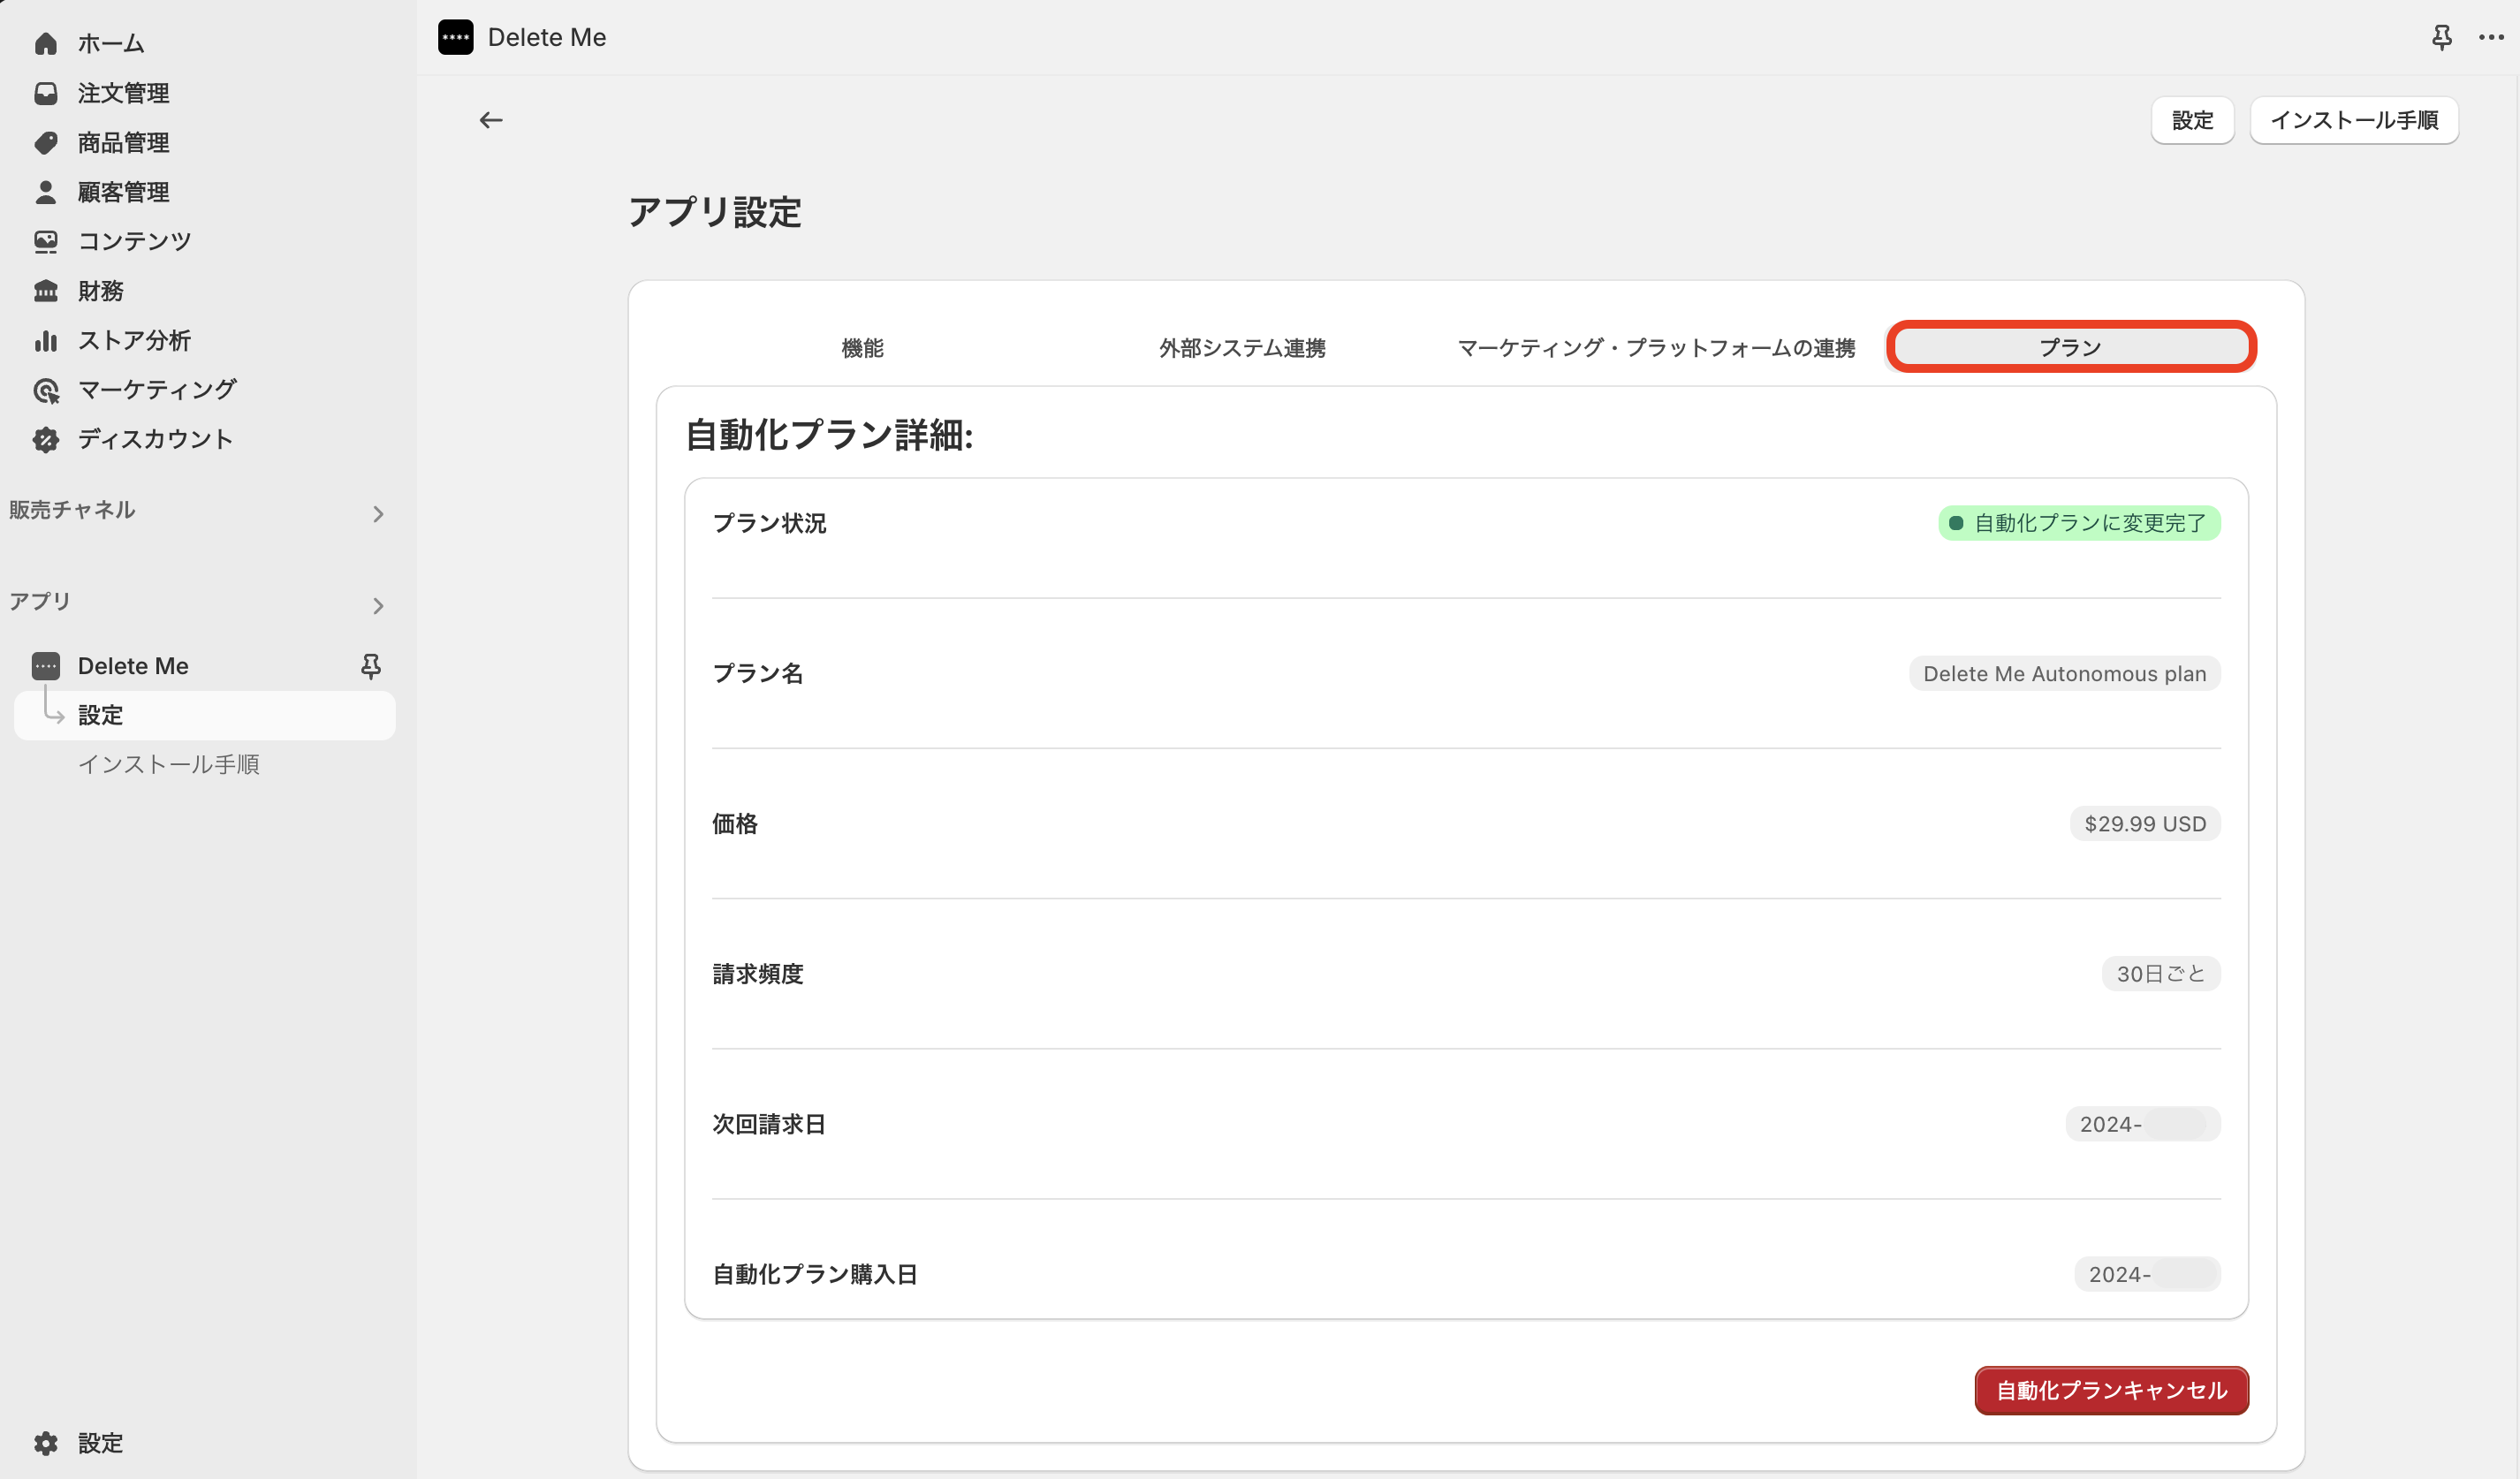Click the red 自動化プランキャンセル button
This screenshot has width=2520, height=1479.
pos(2111,1390)
